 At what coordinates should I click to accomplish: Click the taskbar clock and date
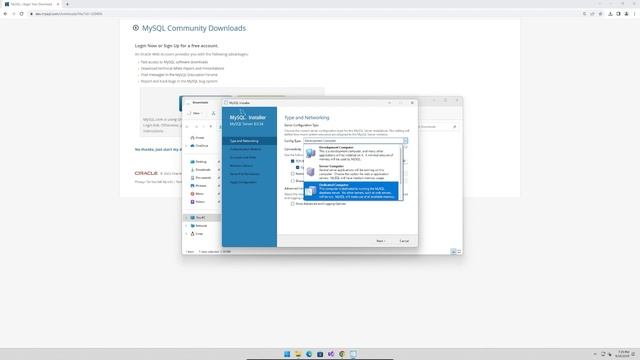[623, 354]
